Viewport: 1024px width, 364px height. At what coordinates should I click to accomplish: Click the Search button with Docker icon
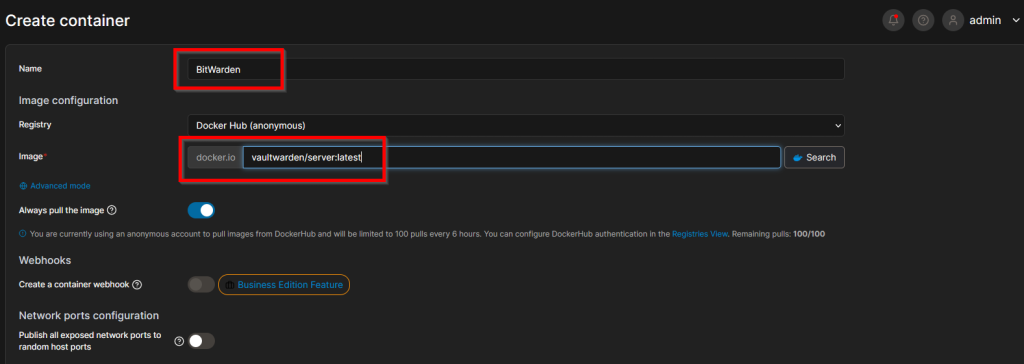[814, 157]
